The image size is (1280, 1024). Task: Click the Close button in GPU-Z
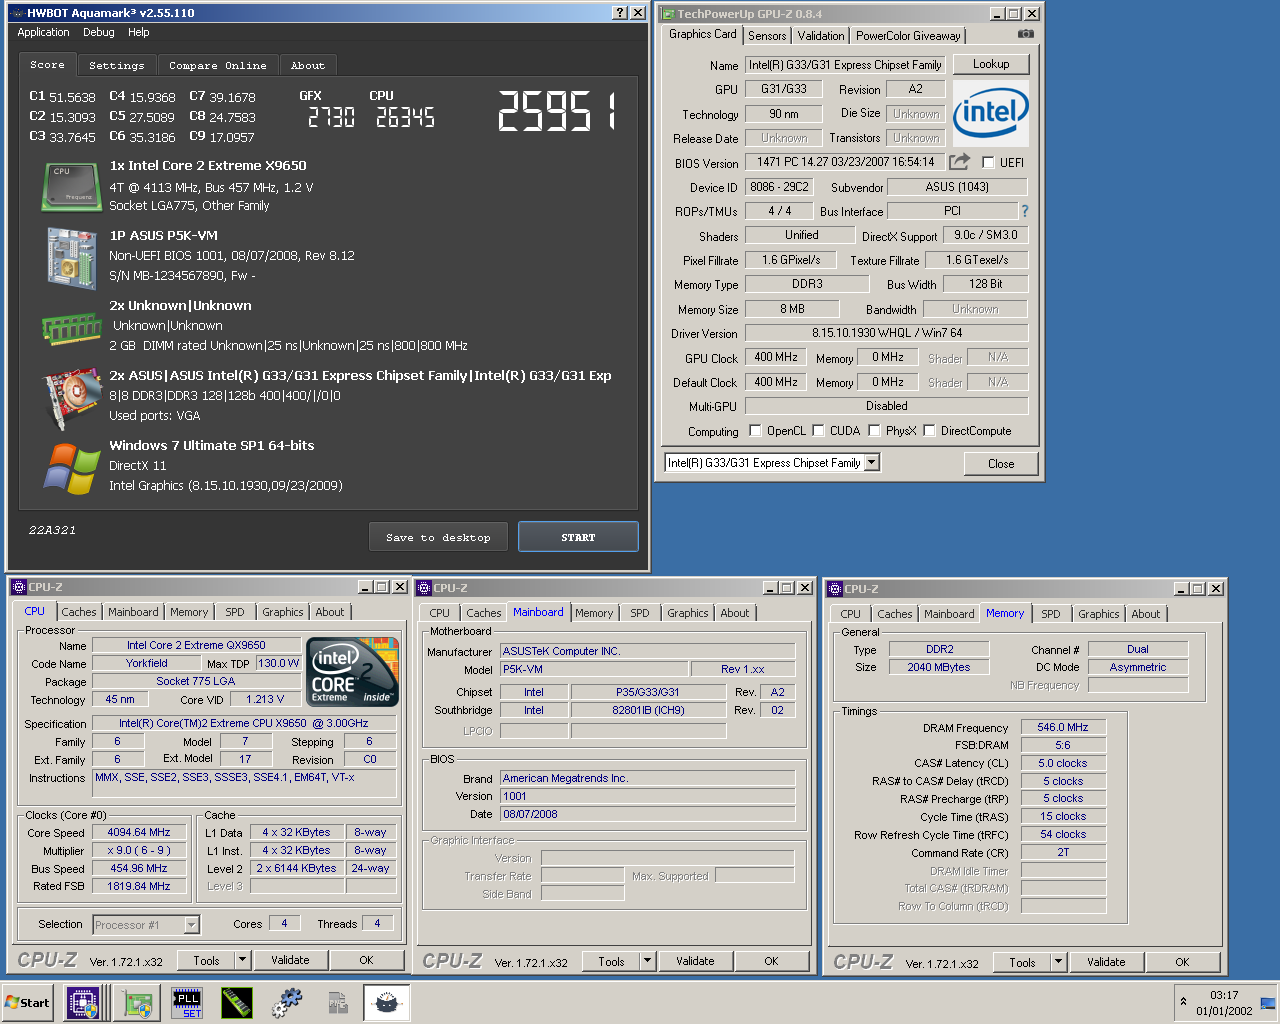click(x=1001, y=463)
